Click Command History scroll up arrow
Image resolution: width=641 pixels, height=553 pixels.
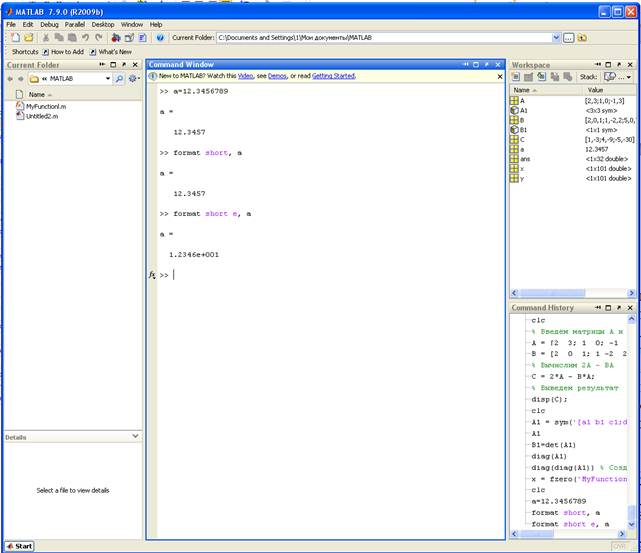pyautogui.click(x=631, y=318)
